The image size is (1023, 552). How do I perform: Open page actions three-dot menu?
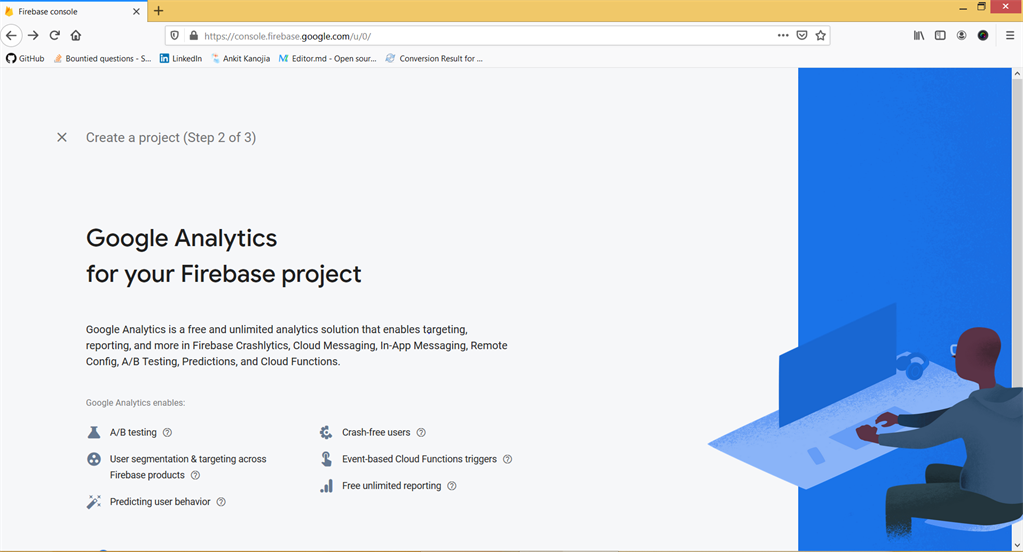point(783,36)
